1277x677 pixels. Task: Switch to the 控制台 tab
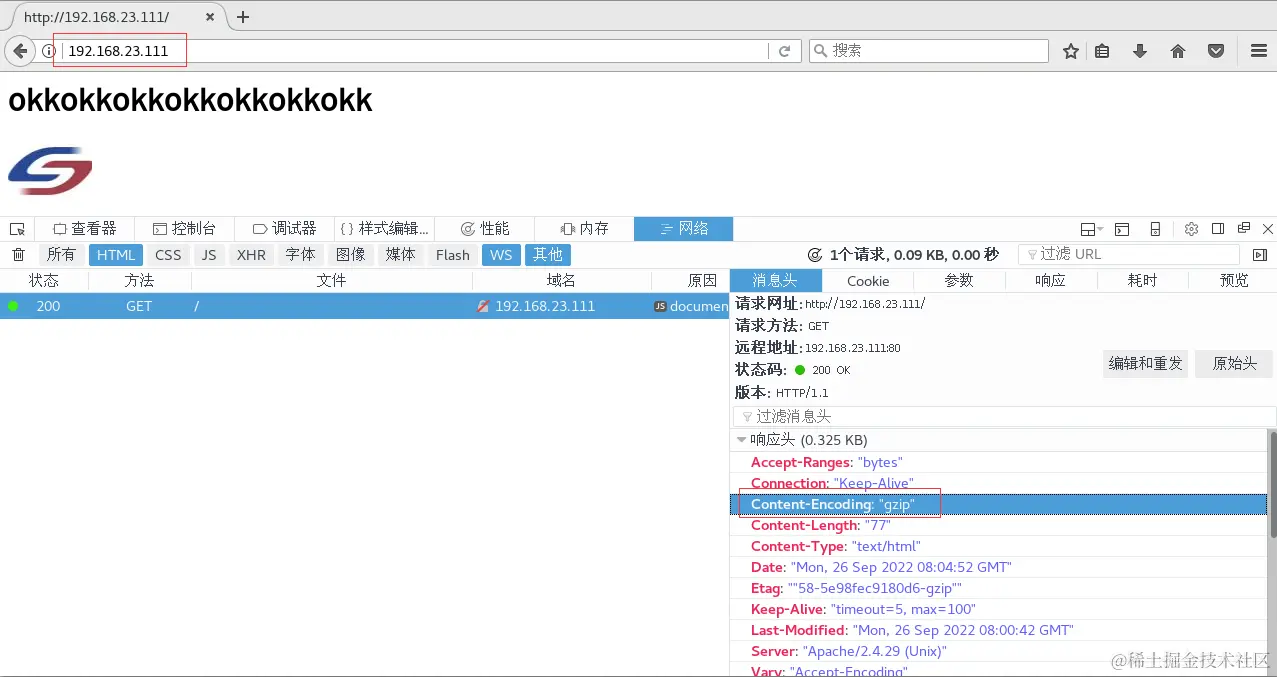184,229
